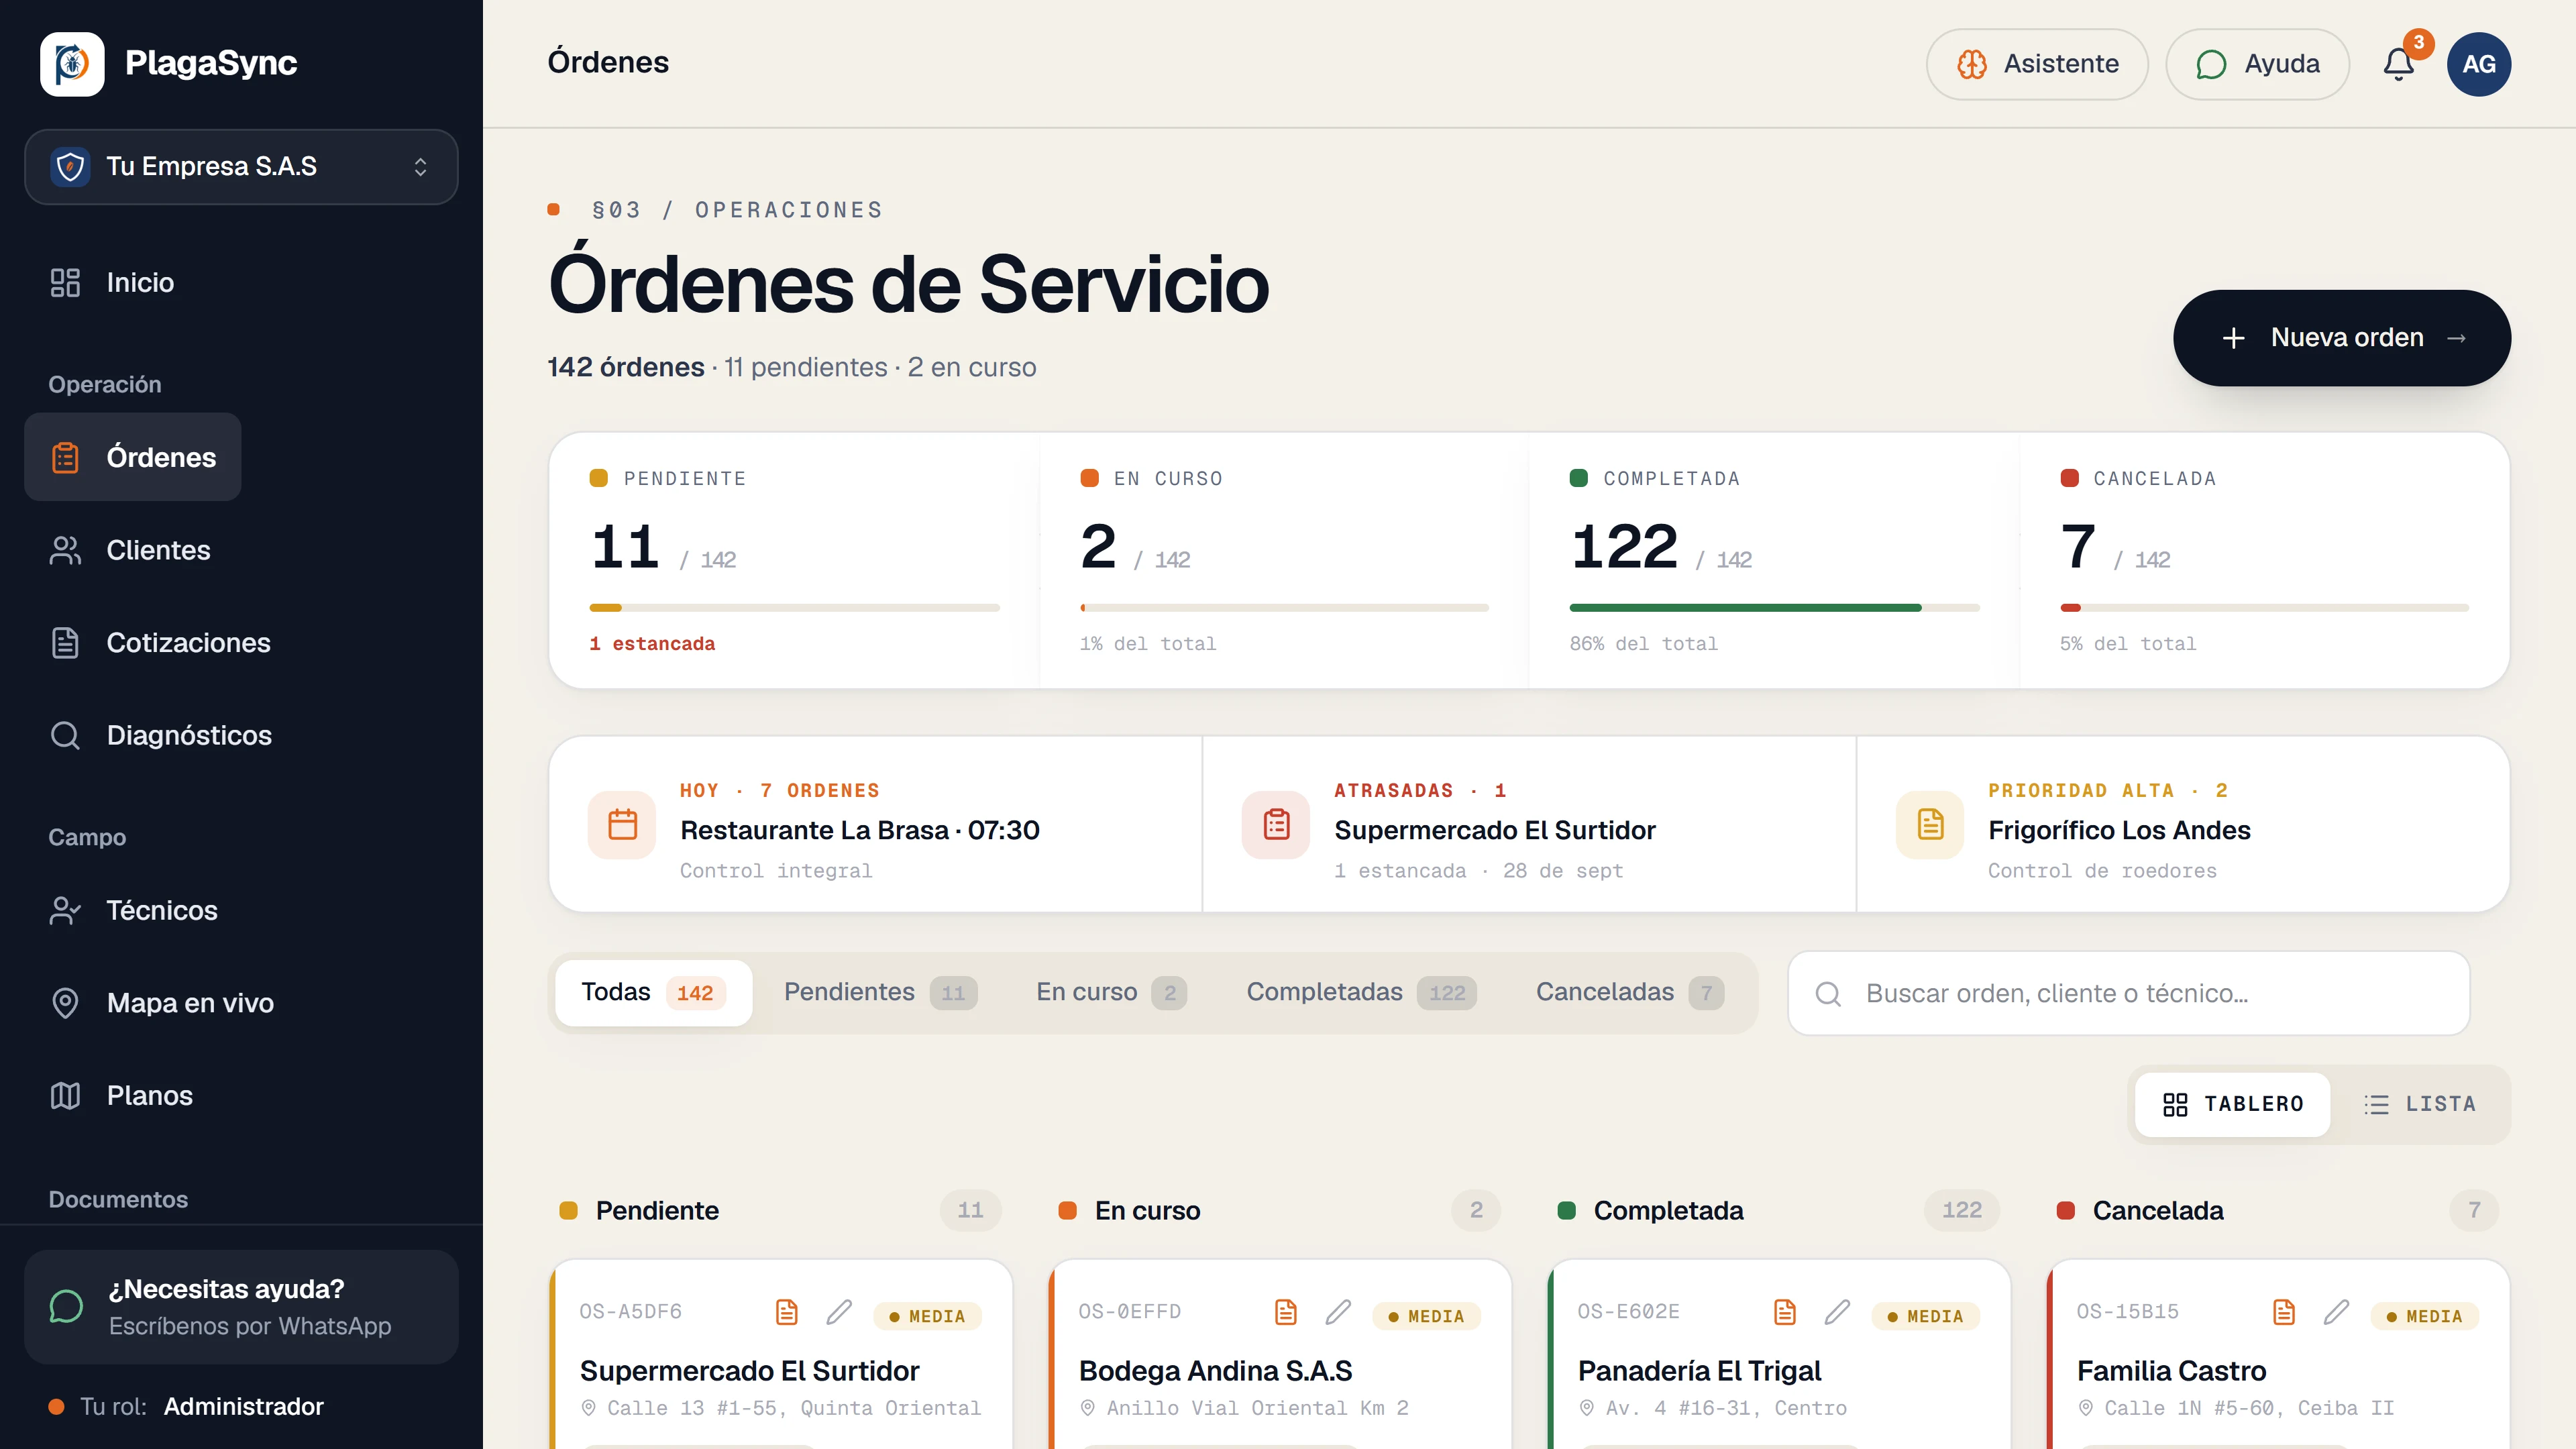Click document icon on card OS-A5DF6
The height and width of the screenshot is (1449, 2576).
tap(787, 1311)
